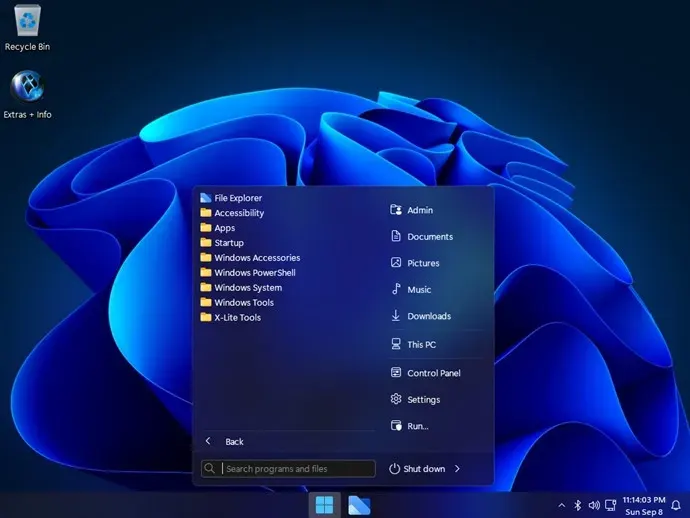Image resolution: width=690 pixels, height=518 pixels.
Task: Click the Accessibility folder icon
Action: point(206,213)
